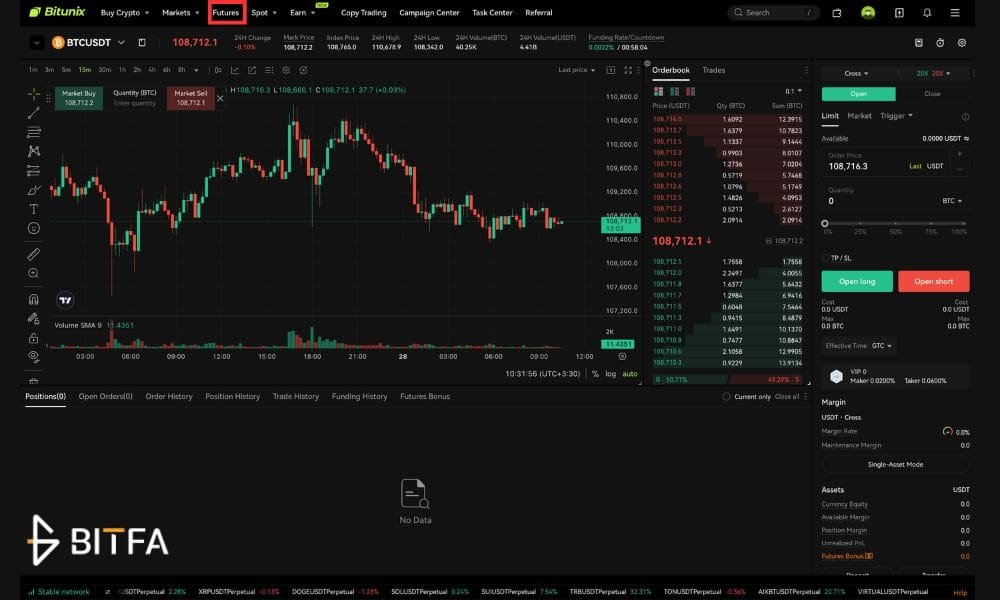The width and height of the screenshot is (1000, 600).
Task: Choose the chart patterns tool
Action: 34,151
